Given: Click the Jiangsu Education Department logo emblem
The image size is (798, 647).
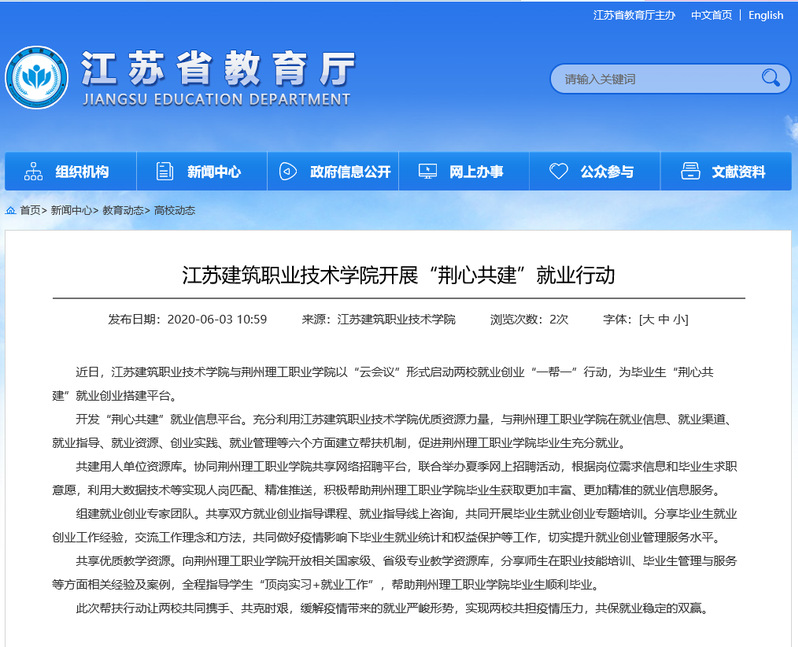Looking at the screenshot, I should 36,78.
